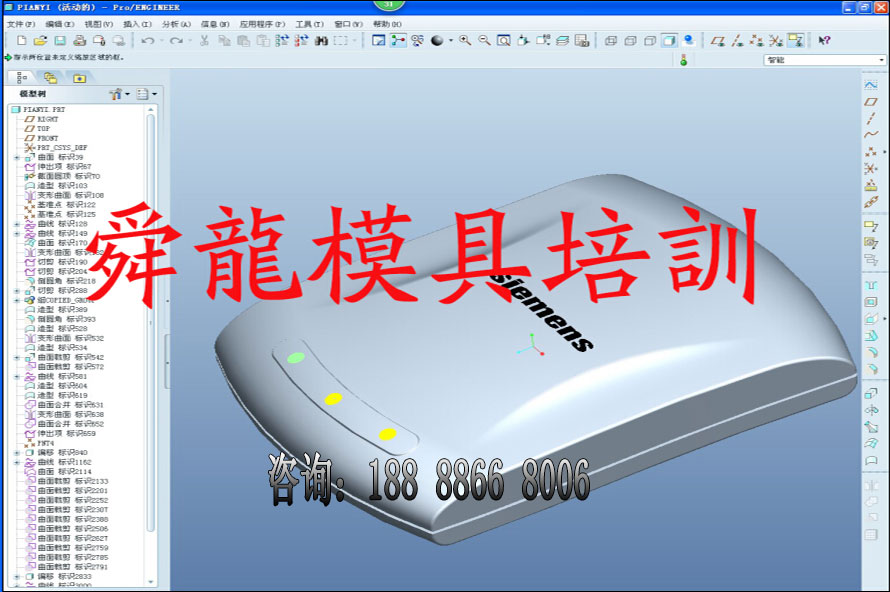
Task: Expand the 切剪 标识288 tree node
Action: click(x=17, y=291)
